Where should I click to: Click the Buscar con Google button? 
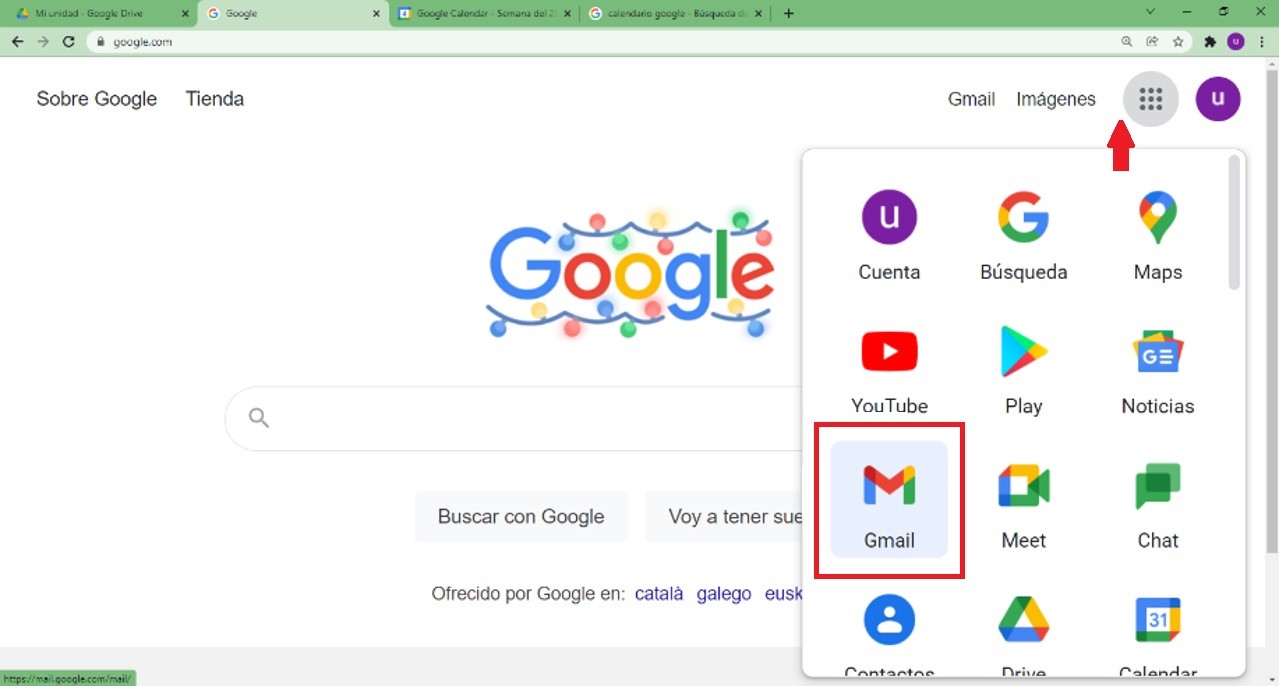(521, 516)
